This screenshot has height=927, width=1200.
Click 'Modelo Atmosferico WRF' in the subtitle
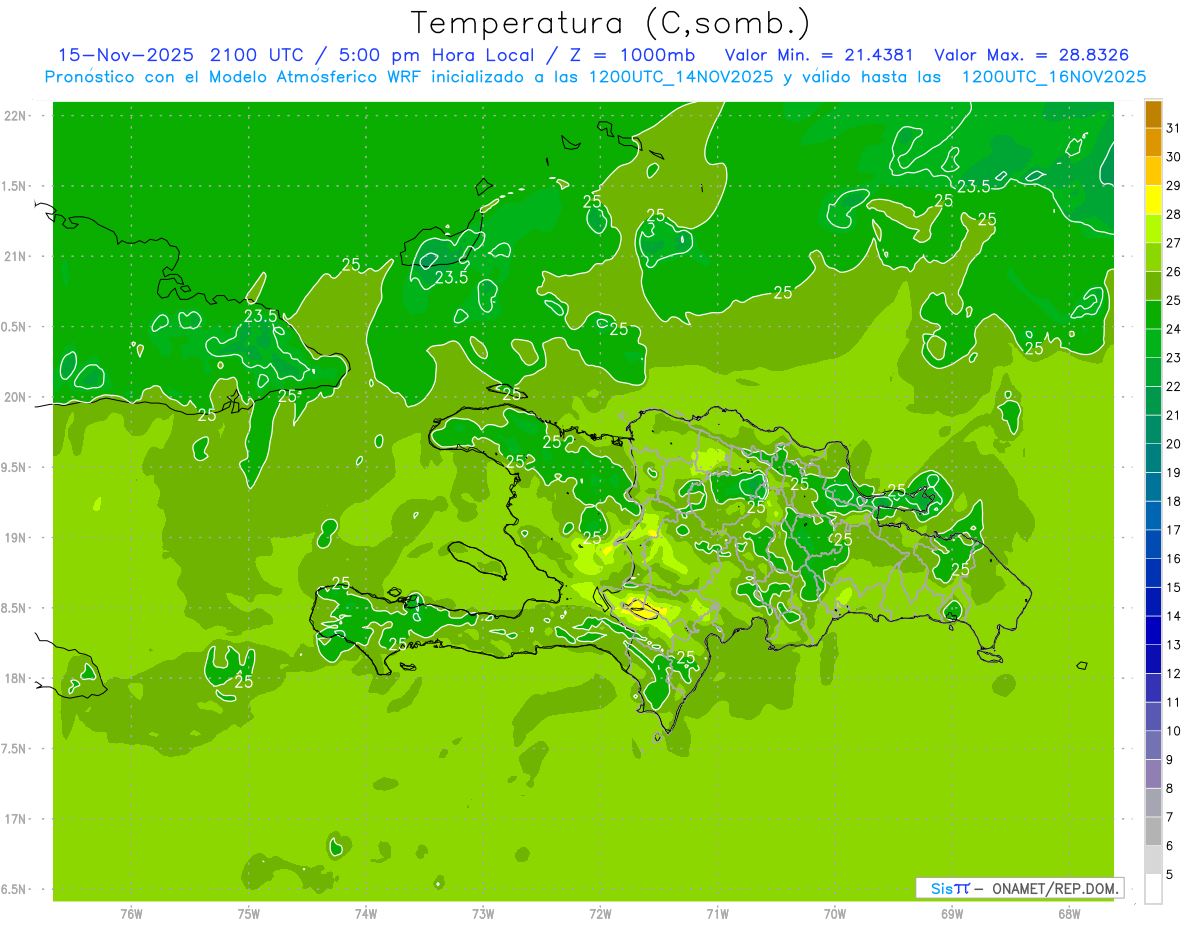point(321,77)
